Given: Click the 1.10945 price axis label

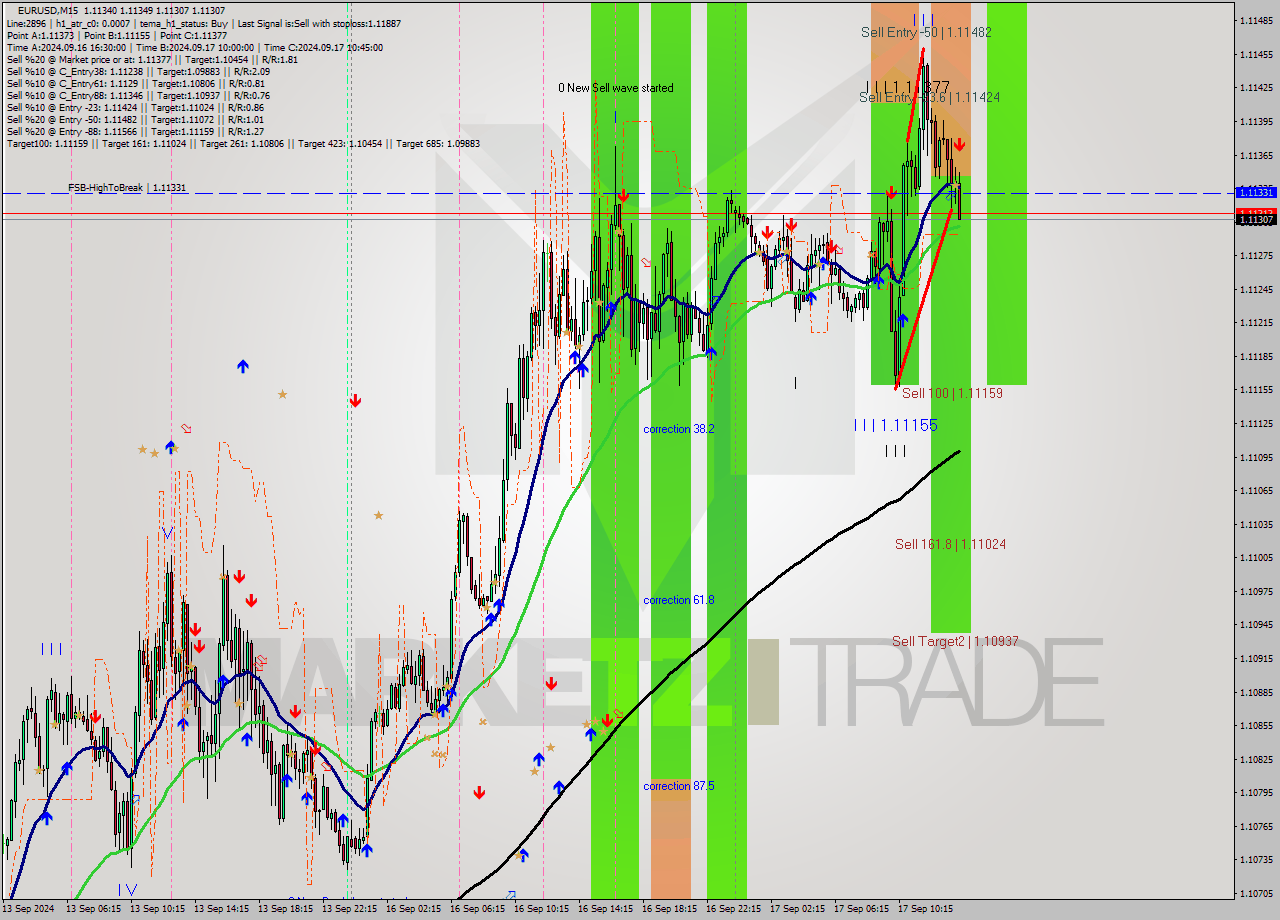Looking at the screenshot, I should [1255, 624].
